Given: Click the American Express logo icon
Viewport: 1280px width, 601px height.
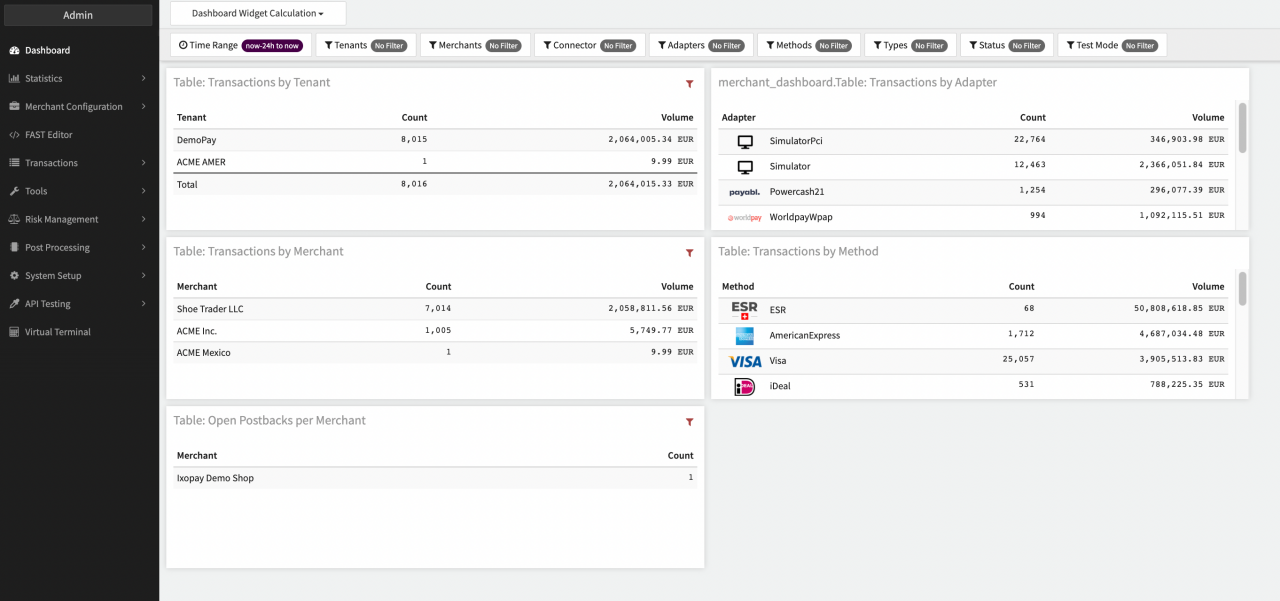Looking at the screenshot, I should tap(745, 336).
